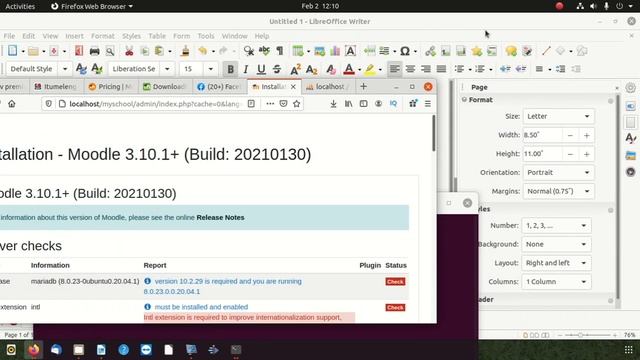Toggle Center Horizontally alignment
Screen dimensions: 640x360
point(410,69)
